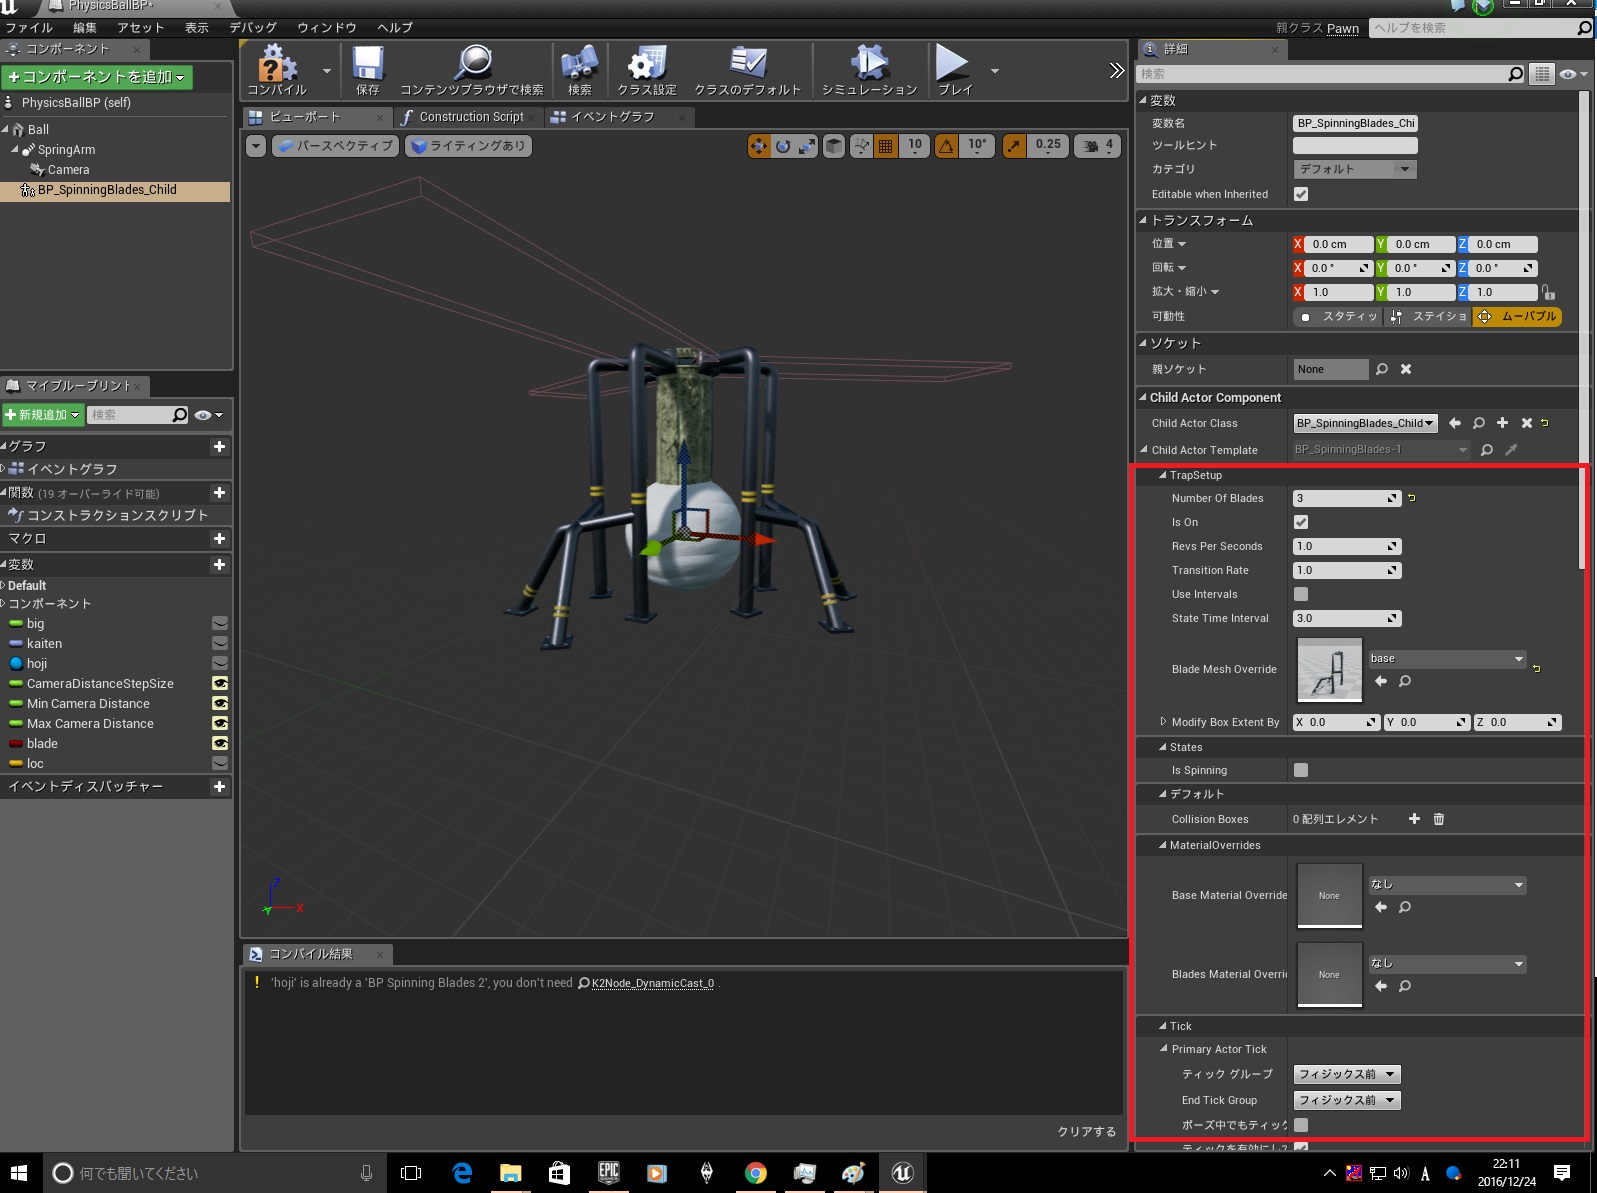Expand the Modify Box Extent By row
The height and width of the screenshot is (1193, 1597).
pyautogui.click(x=1163, y=722)
